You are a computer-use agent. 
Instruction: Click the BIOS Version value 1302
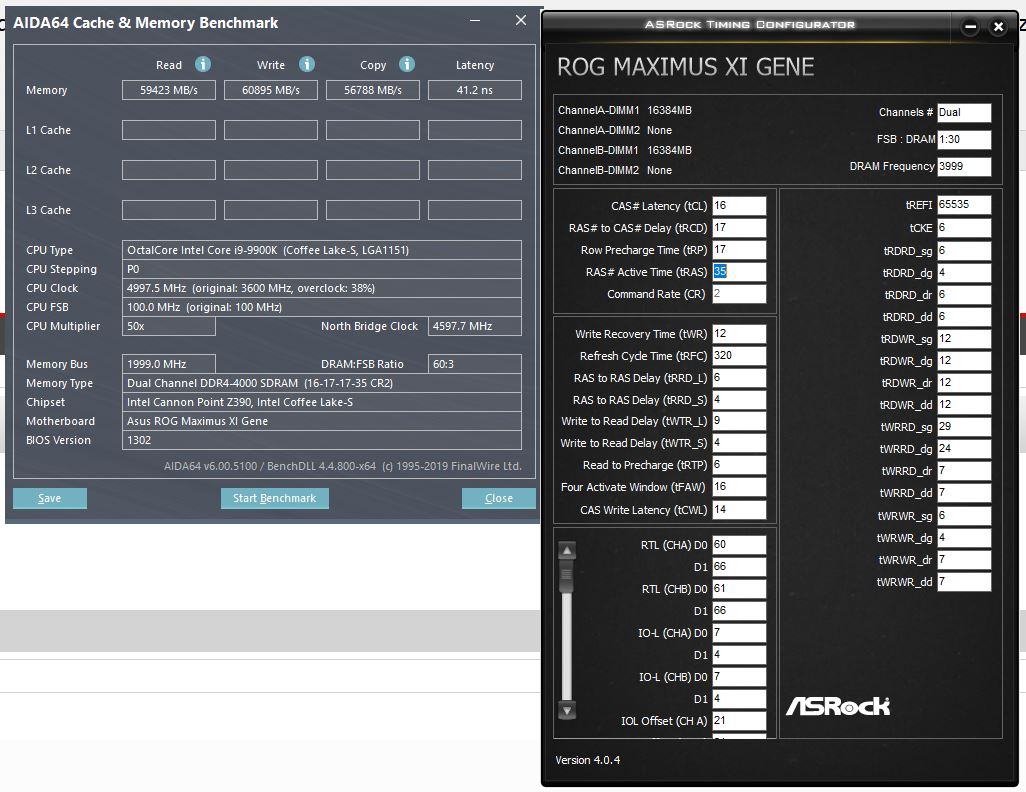click(x=322, y=440)
